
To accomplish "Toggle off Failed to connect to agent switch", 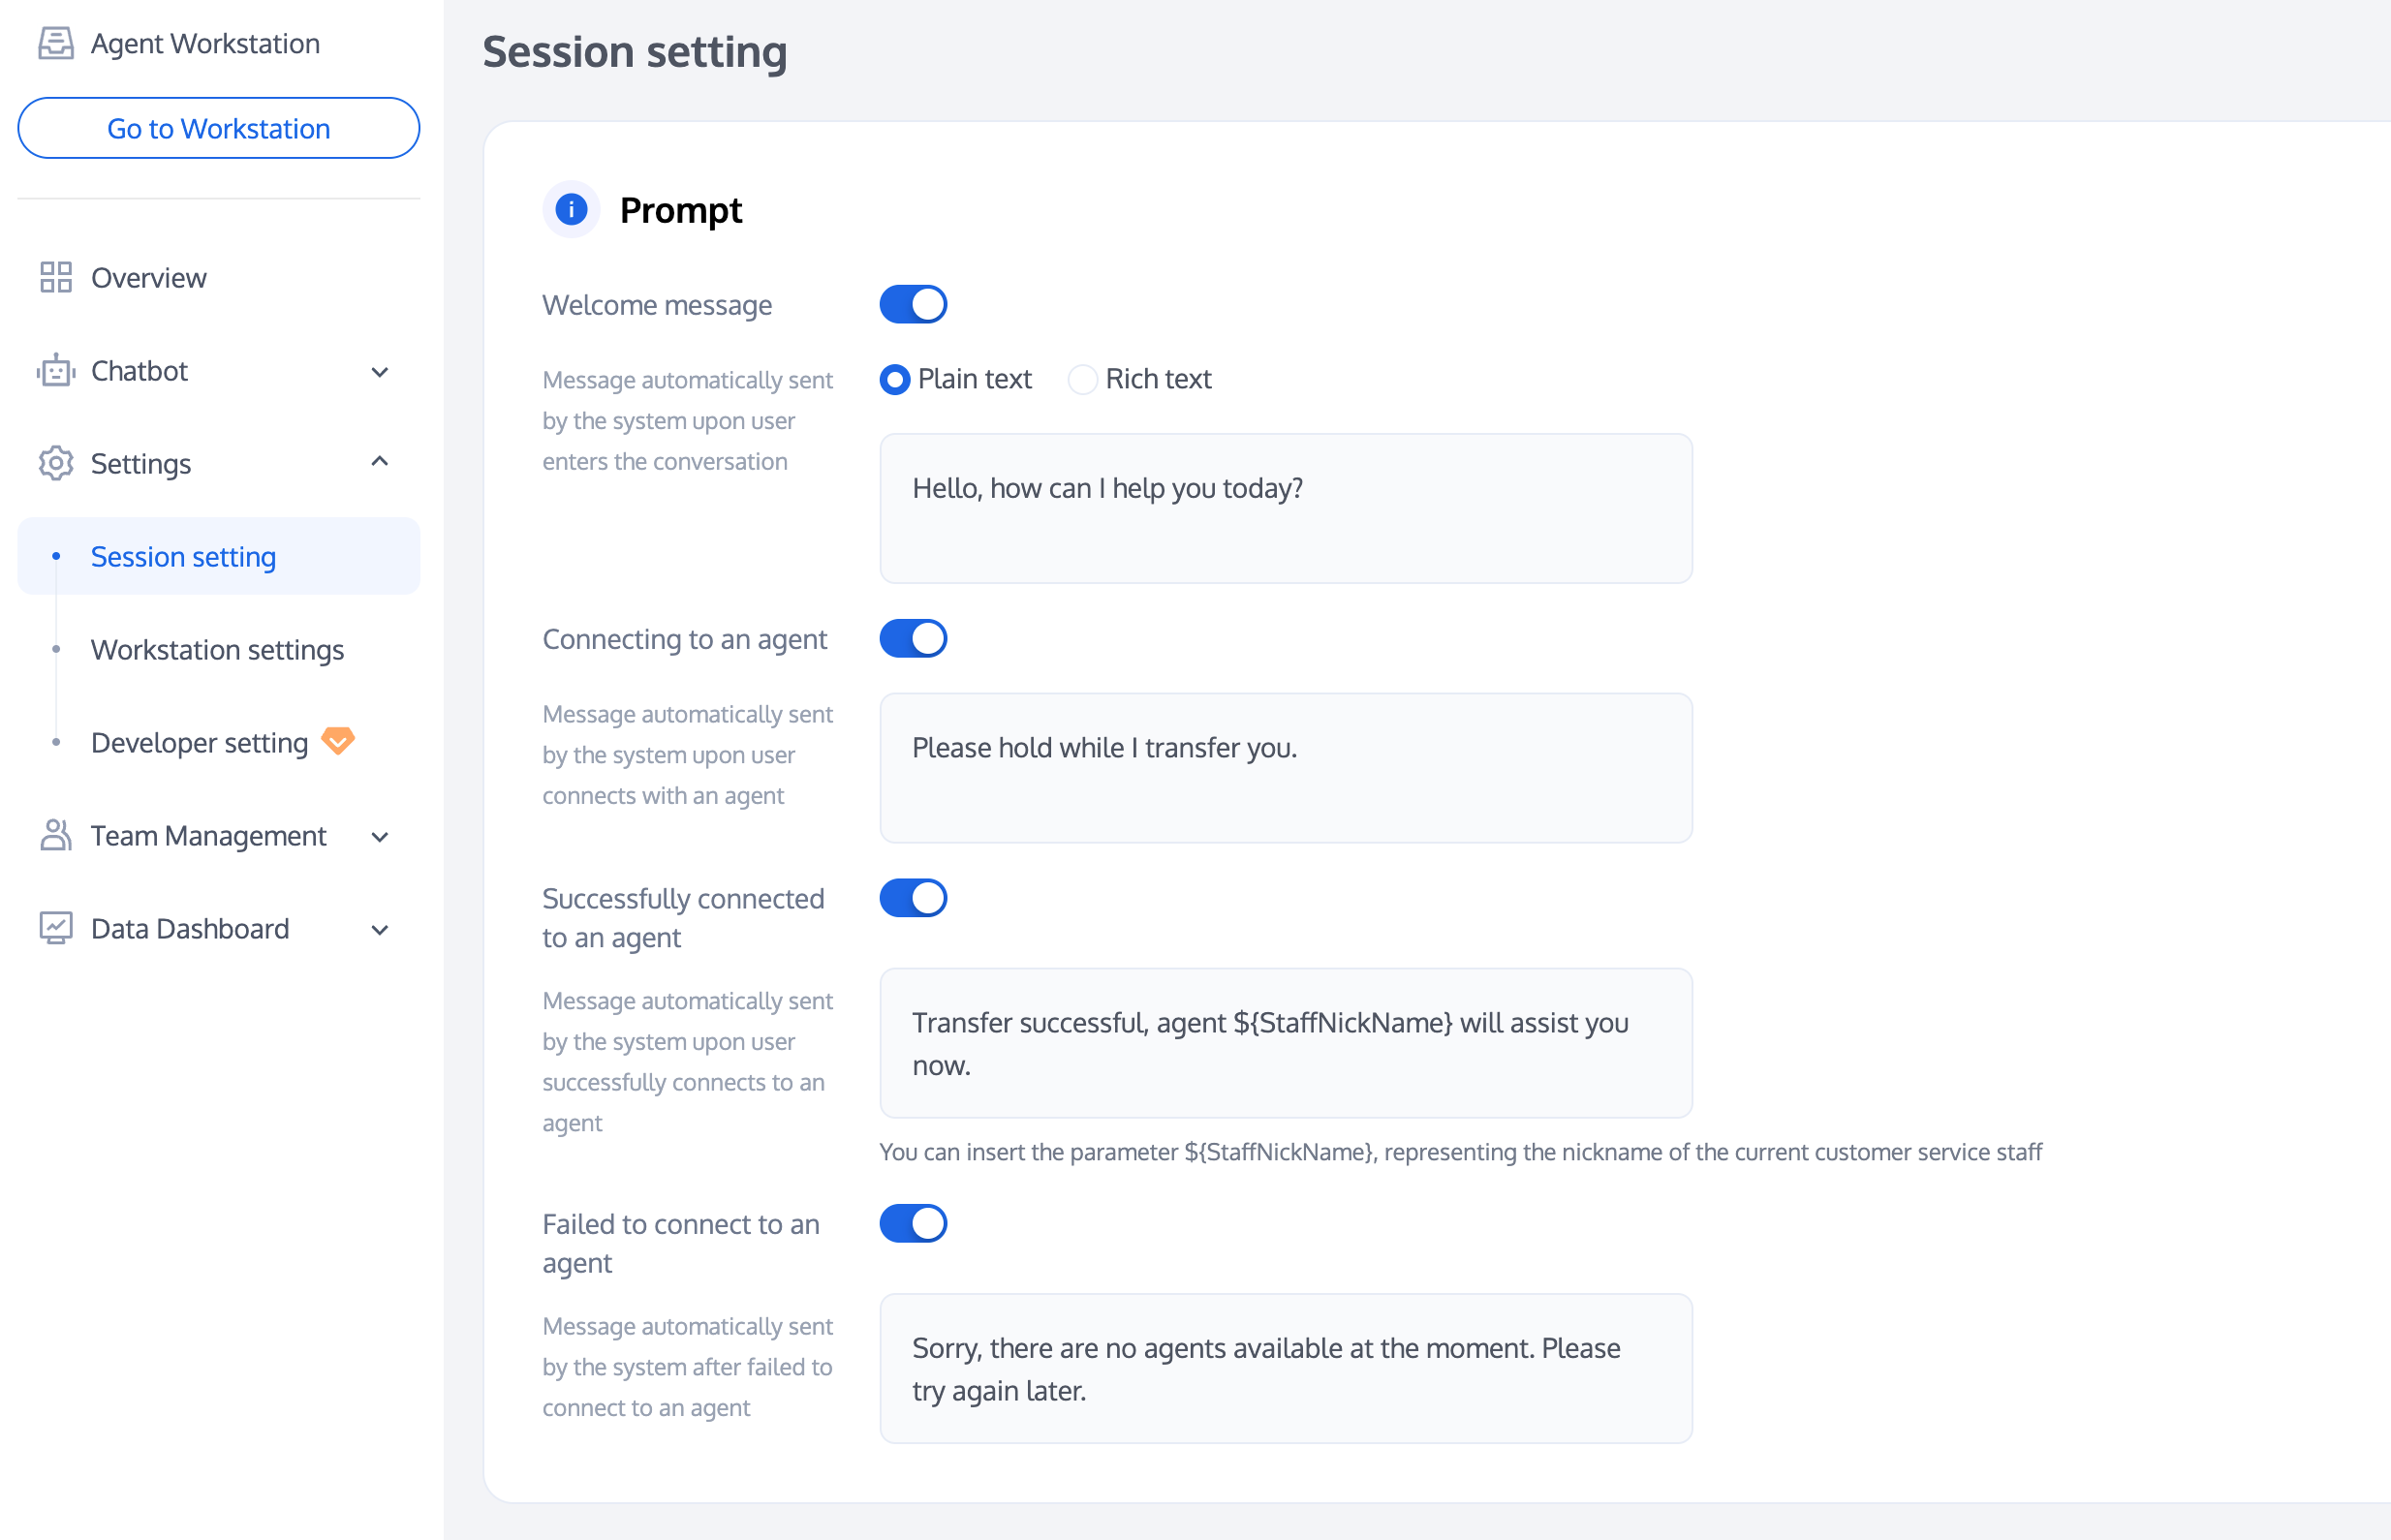I will tap(913, 1223).
